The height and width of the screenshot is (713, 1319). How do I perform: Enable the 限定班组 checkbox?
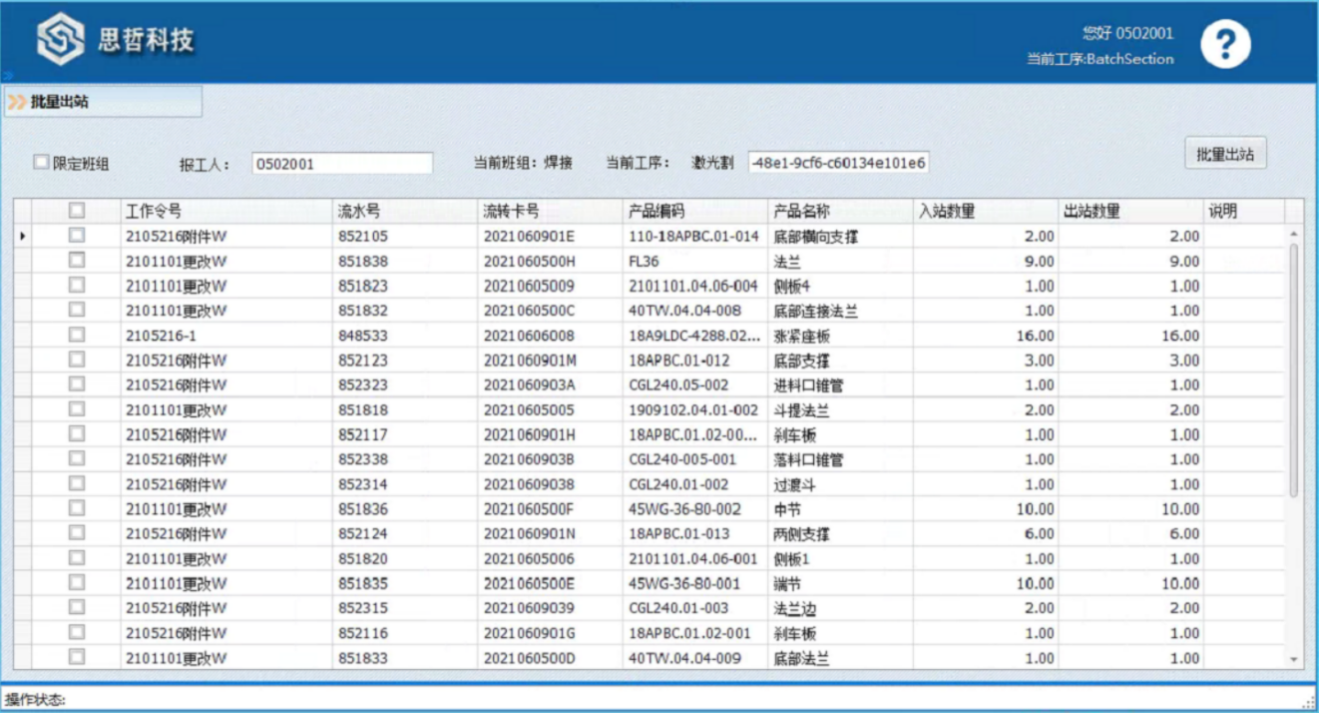point(41,162)
